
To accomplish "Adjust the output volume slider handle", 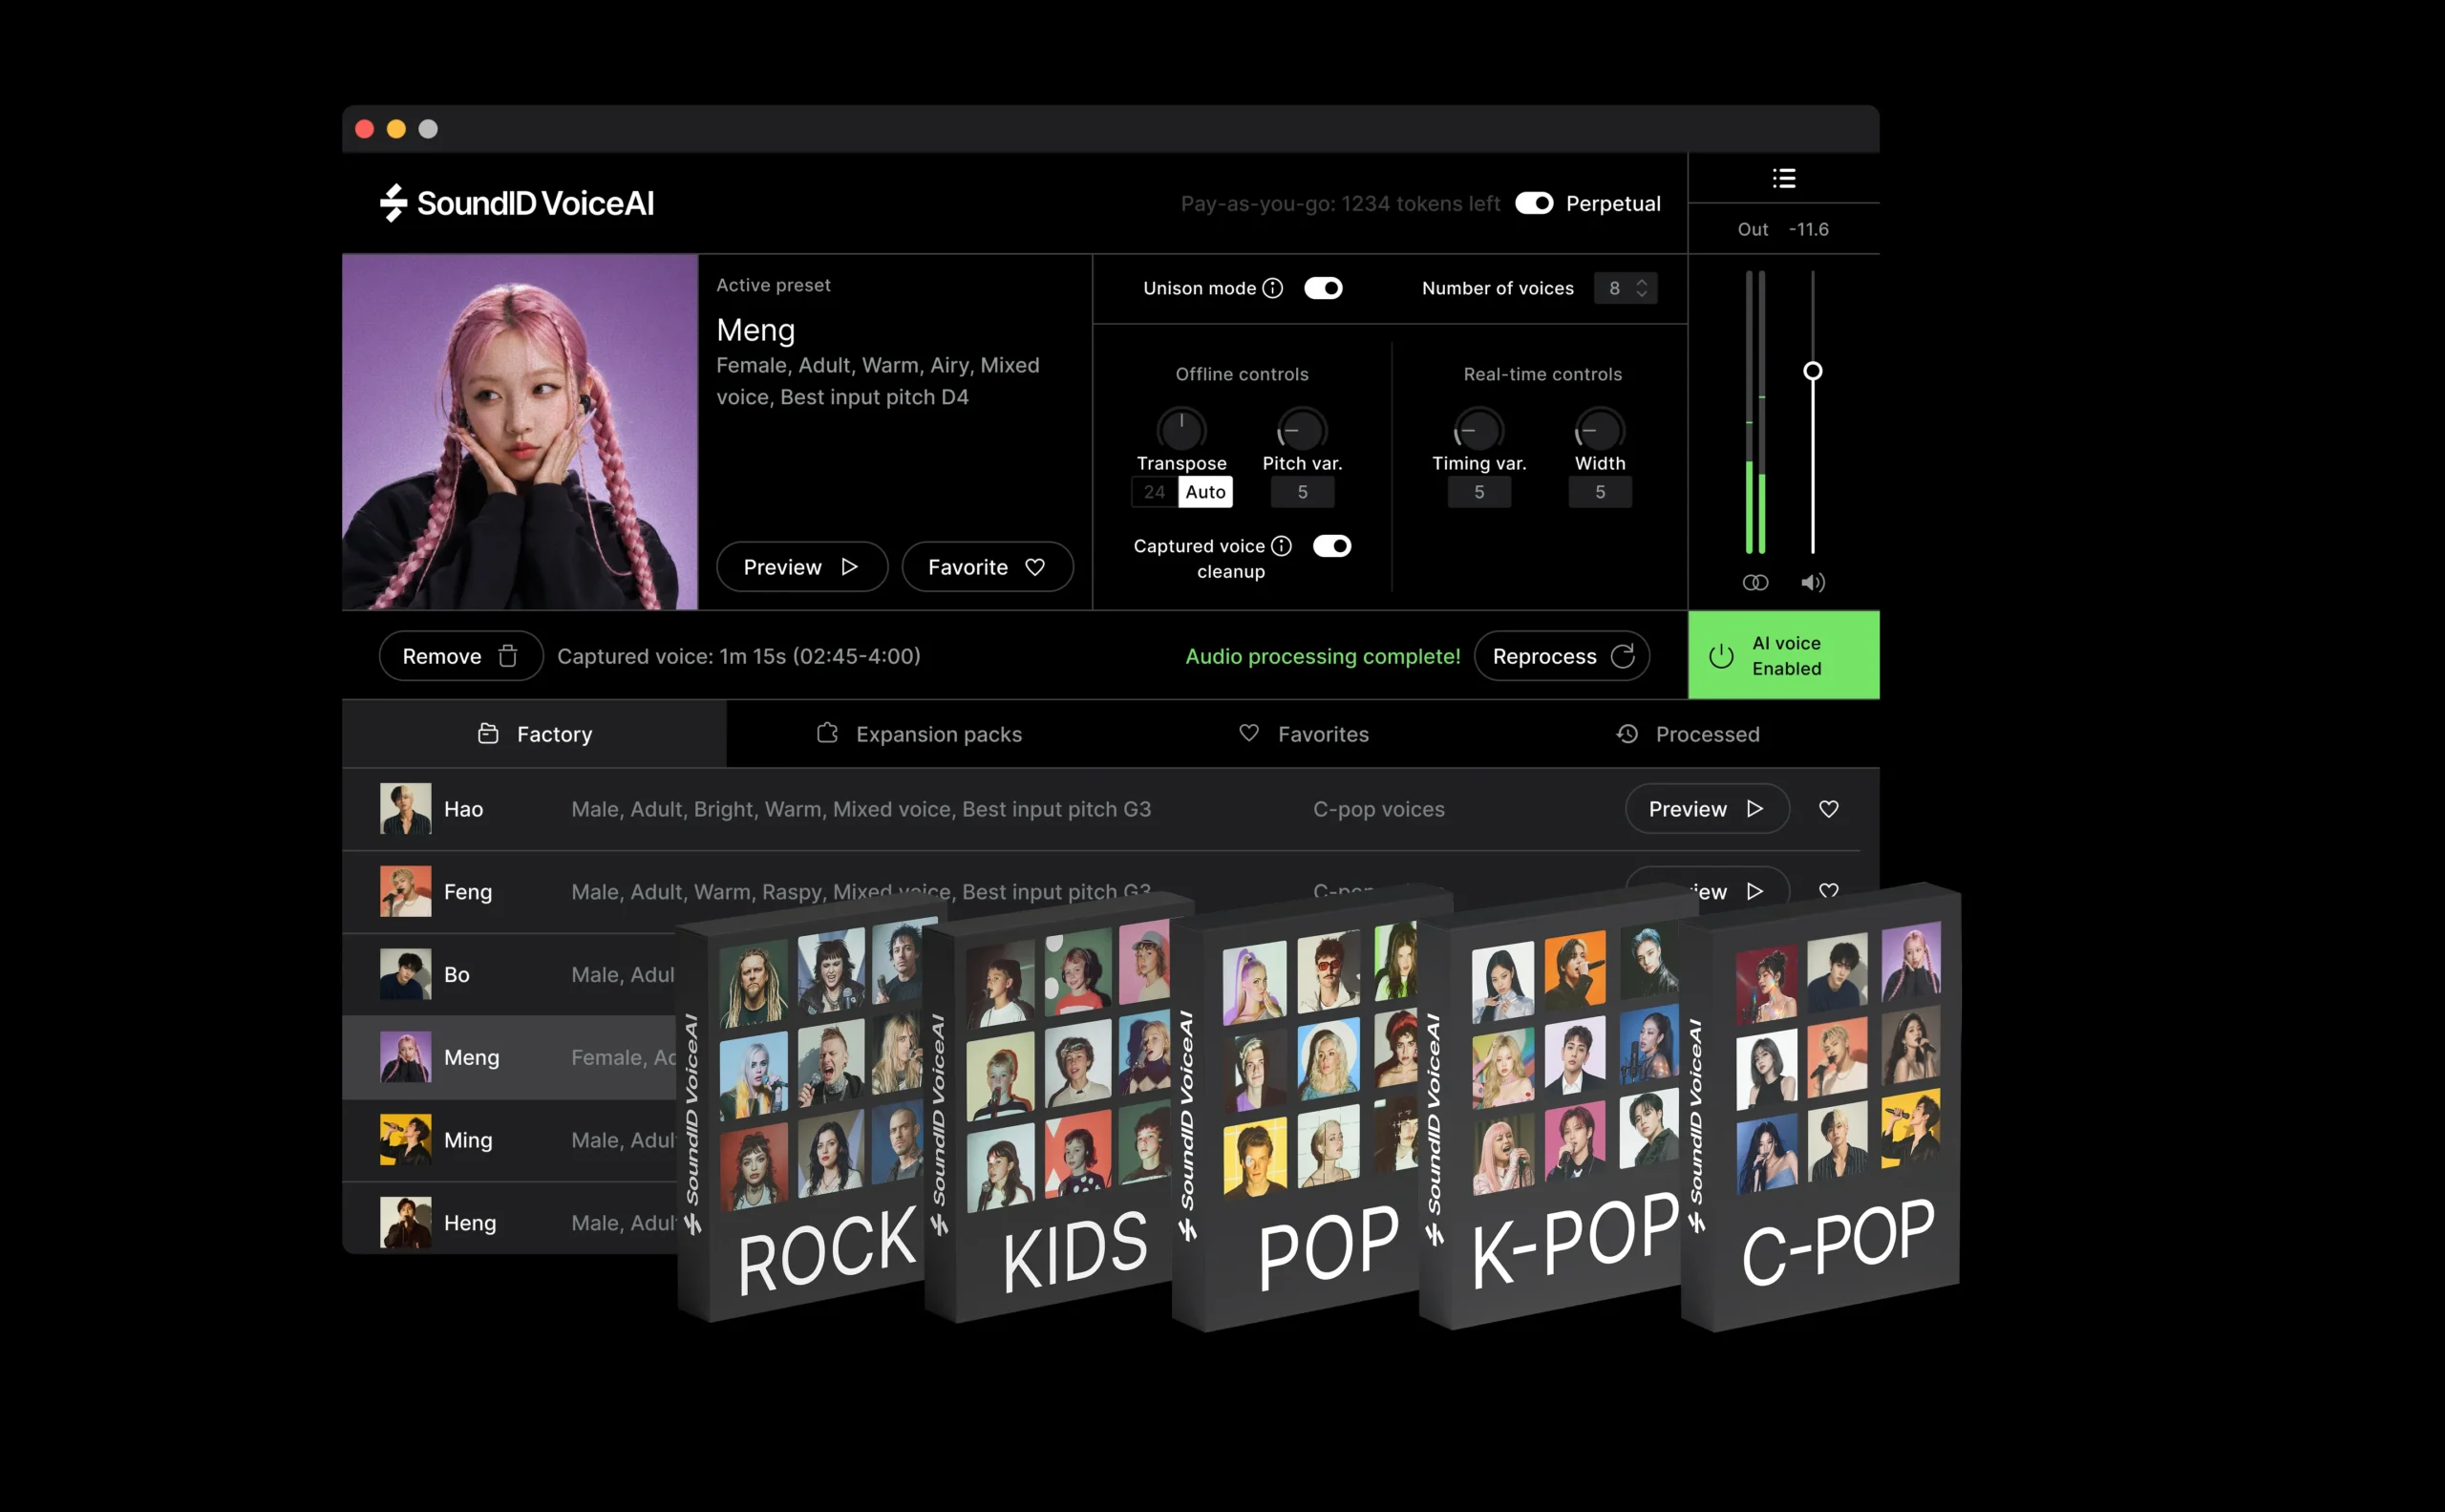I will click(x=1812, y=371).
